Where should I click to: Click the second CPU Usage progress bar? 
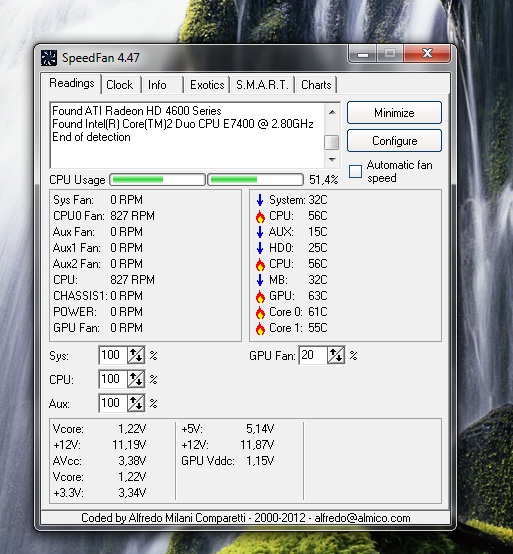pyautogui.click(x=255, y=180)
